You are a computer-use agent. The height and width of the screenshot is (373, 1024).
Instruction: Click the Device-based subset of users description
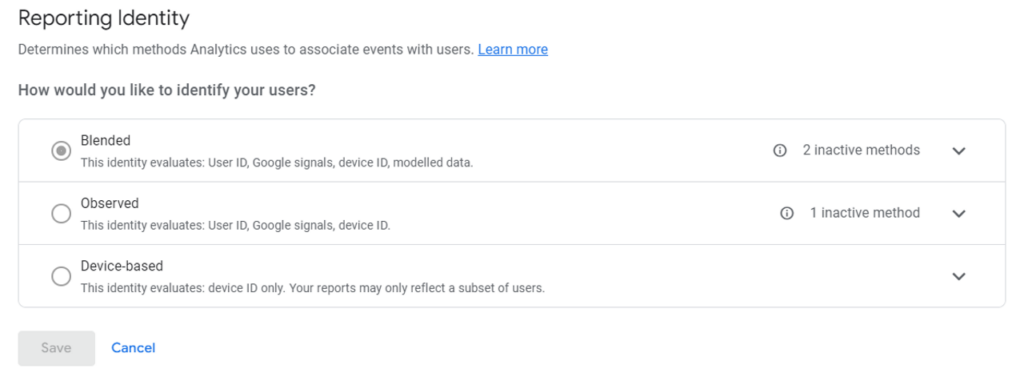click(313, 288)
